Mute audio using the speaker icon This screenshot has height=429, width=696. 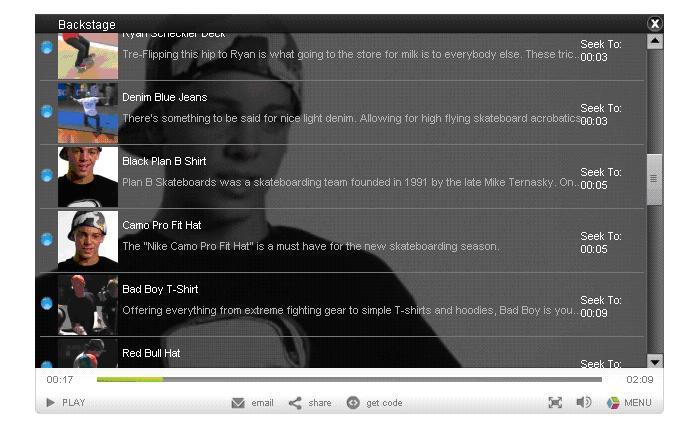tap(583, 402)
